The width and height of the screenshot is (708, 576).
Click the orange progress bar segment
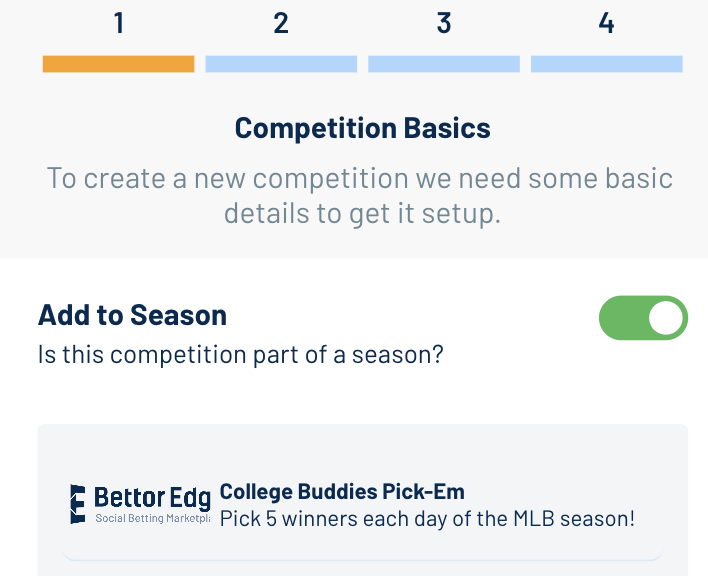pos(119,64)
